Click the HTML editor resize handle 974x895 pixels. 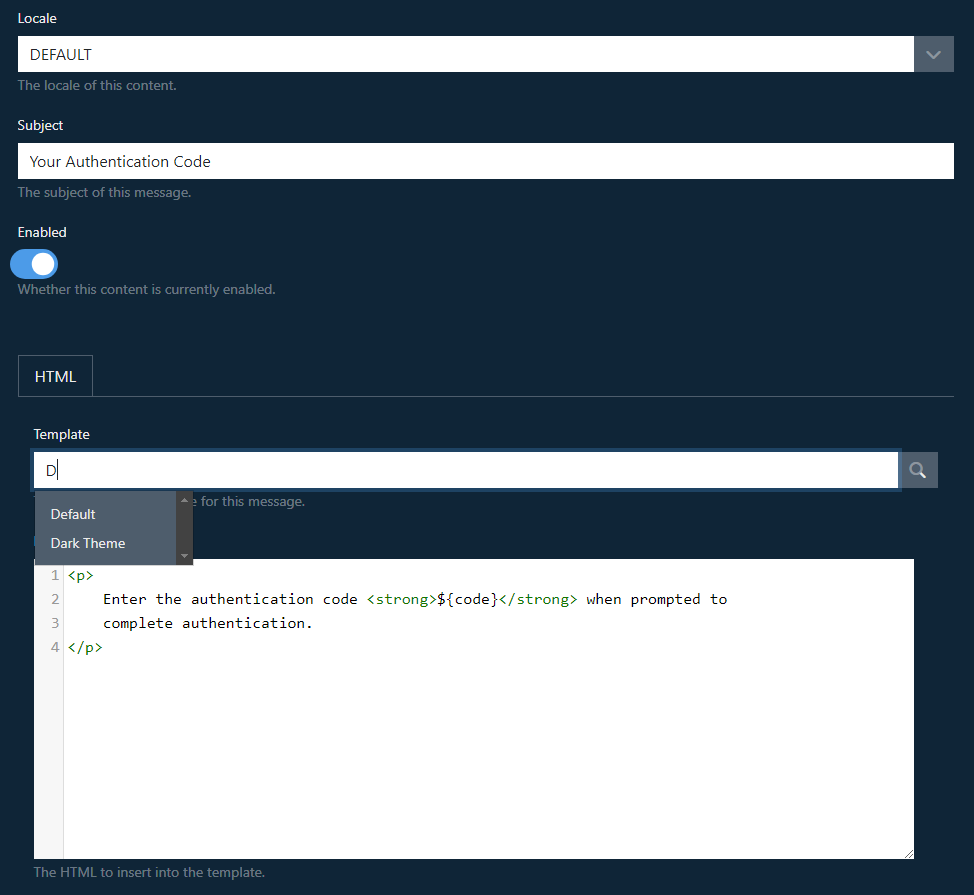pyautogui.click(x=907, y=852)
